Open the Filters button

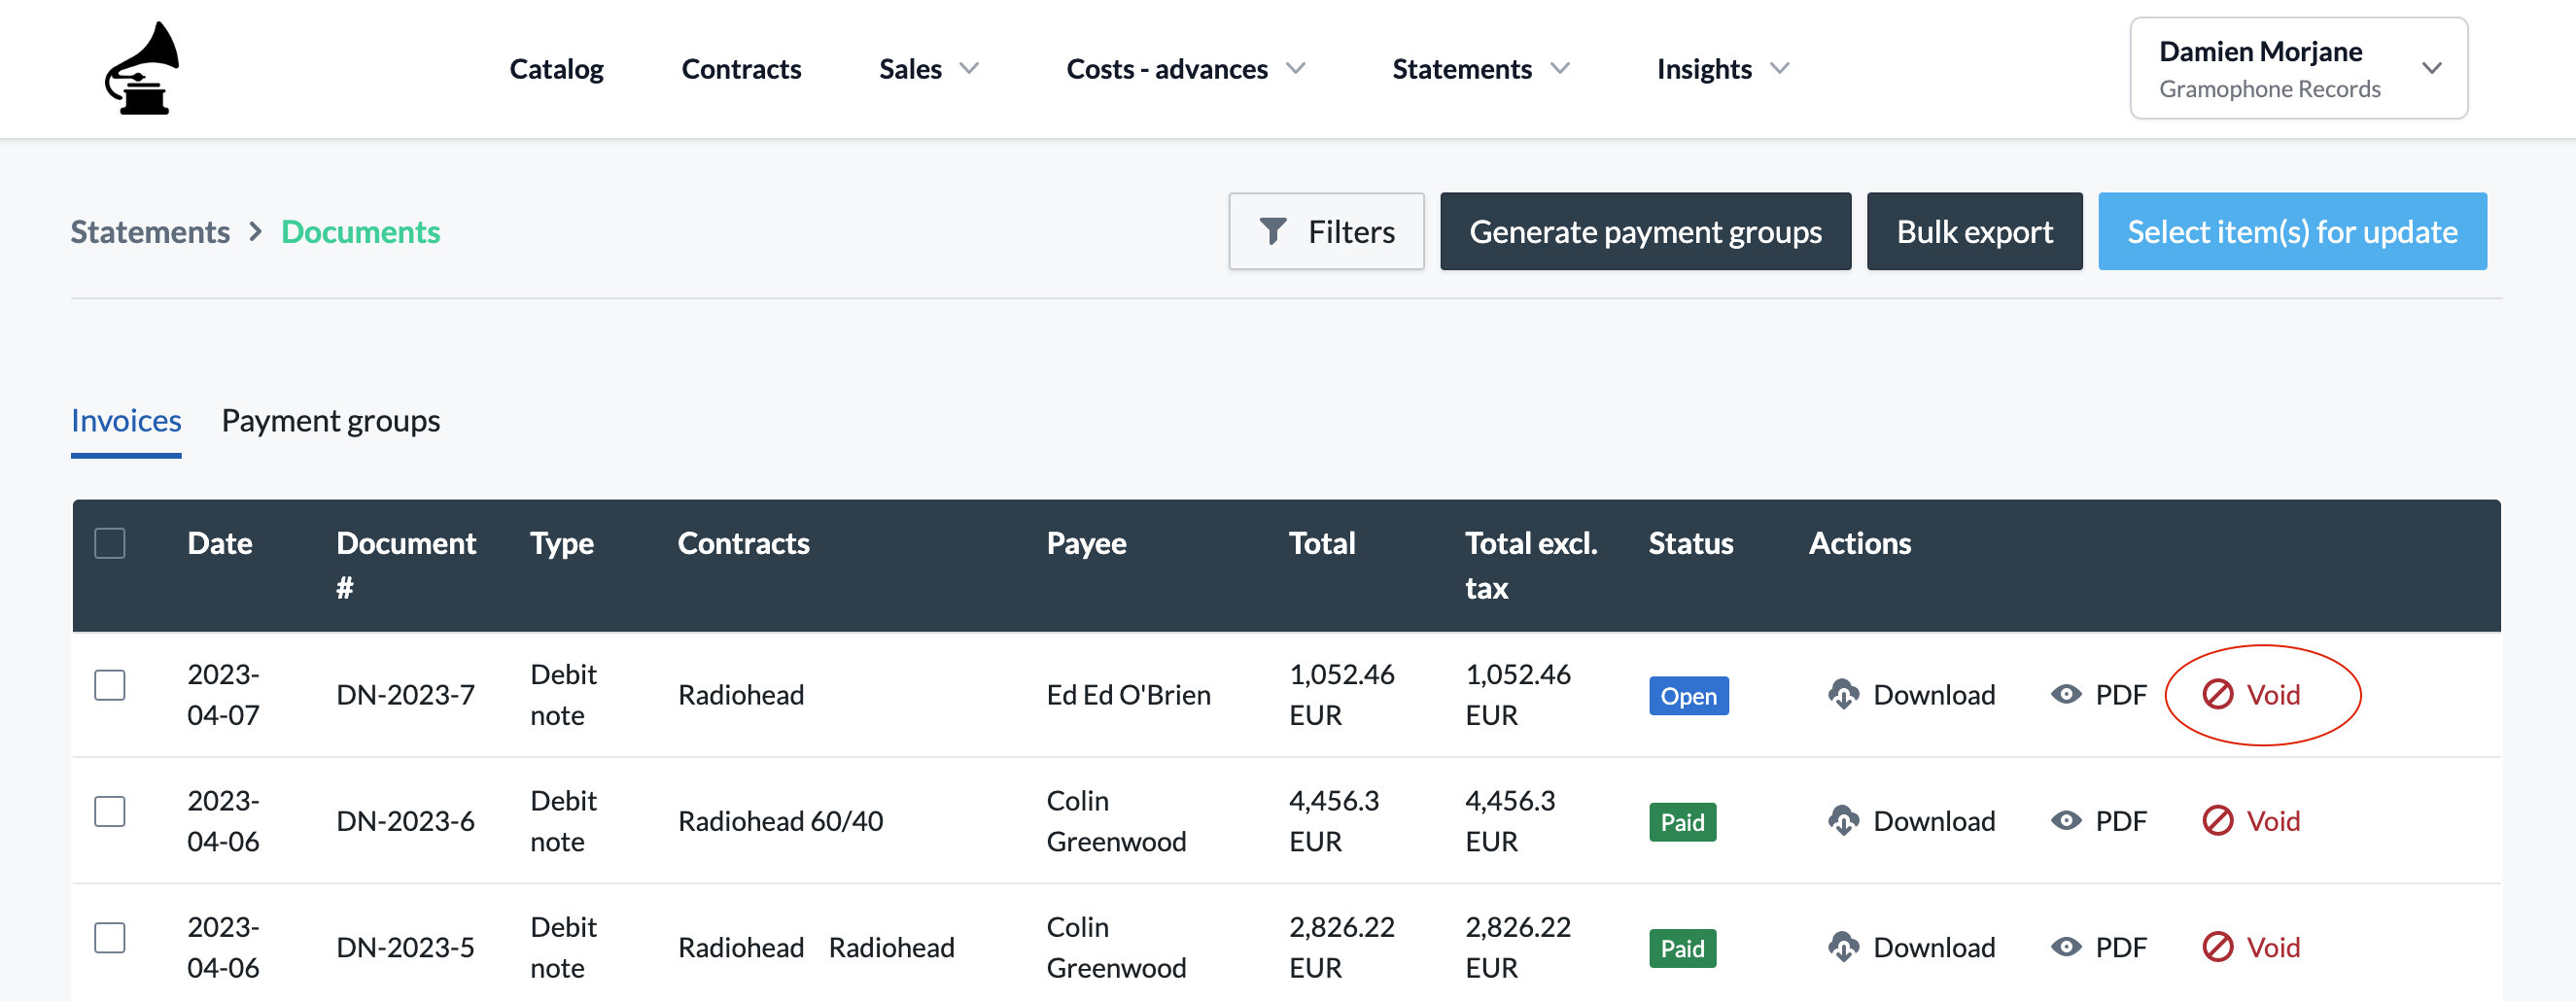tap(1326, 231)
